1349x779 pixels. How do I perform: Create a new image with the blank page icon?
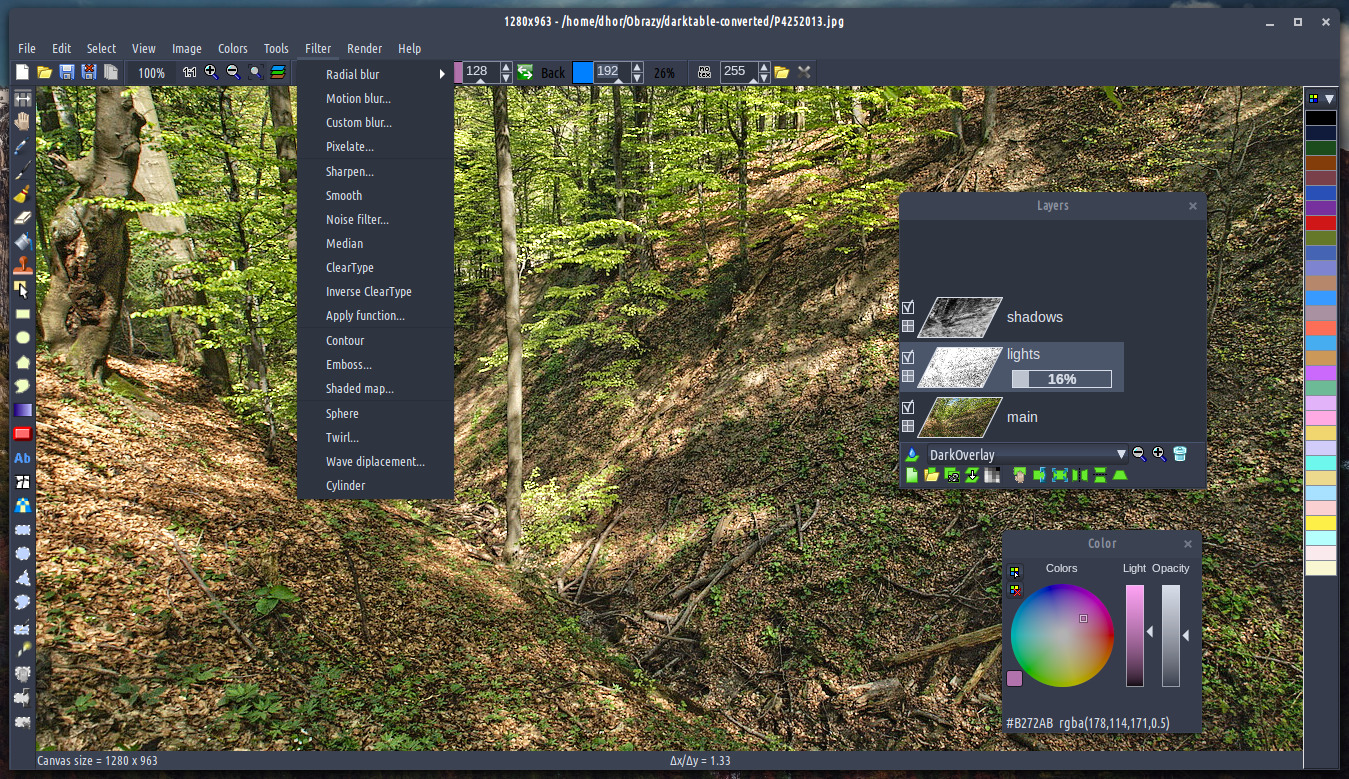[22, 72]
